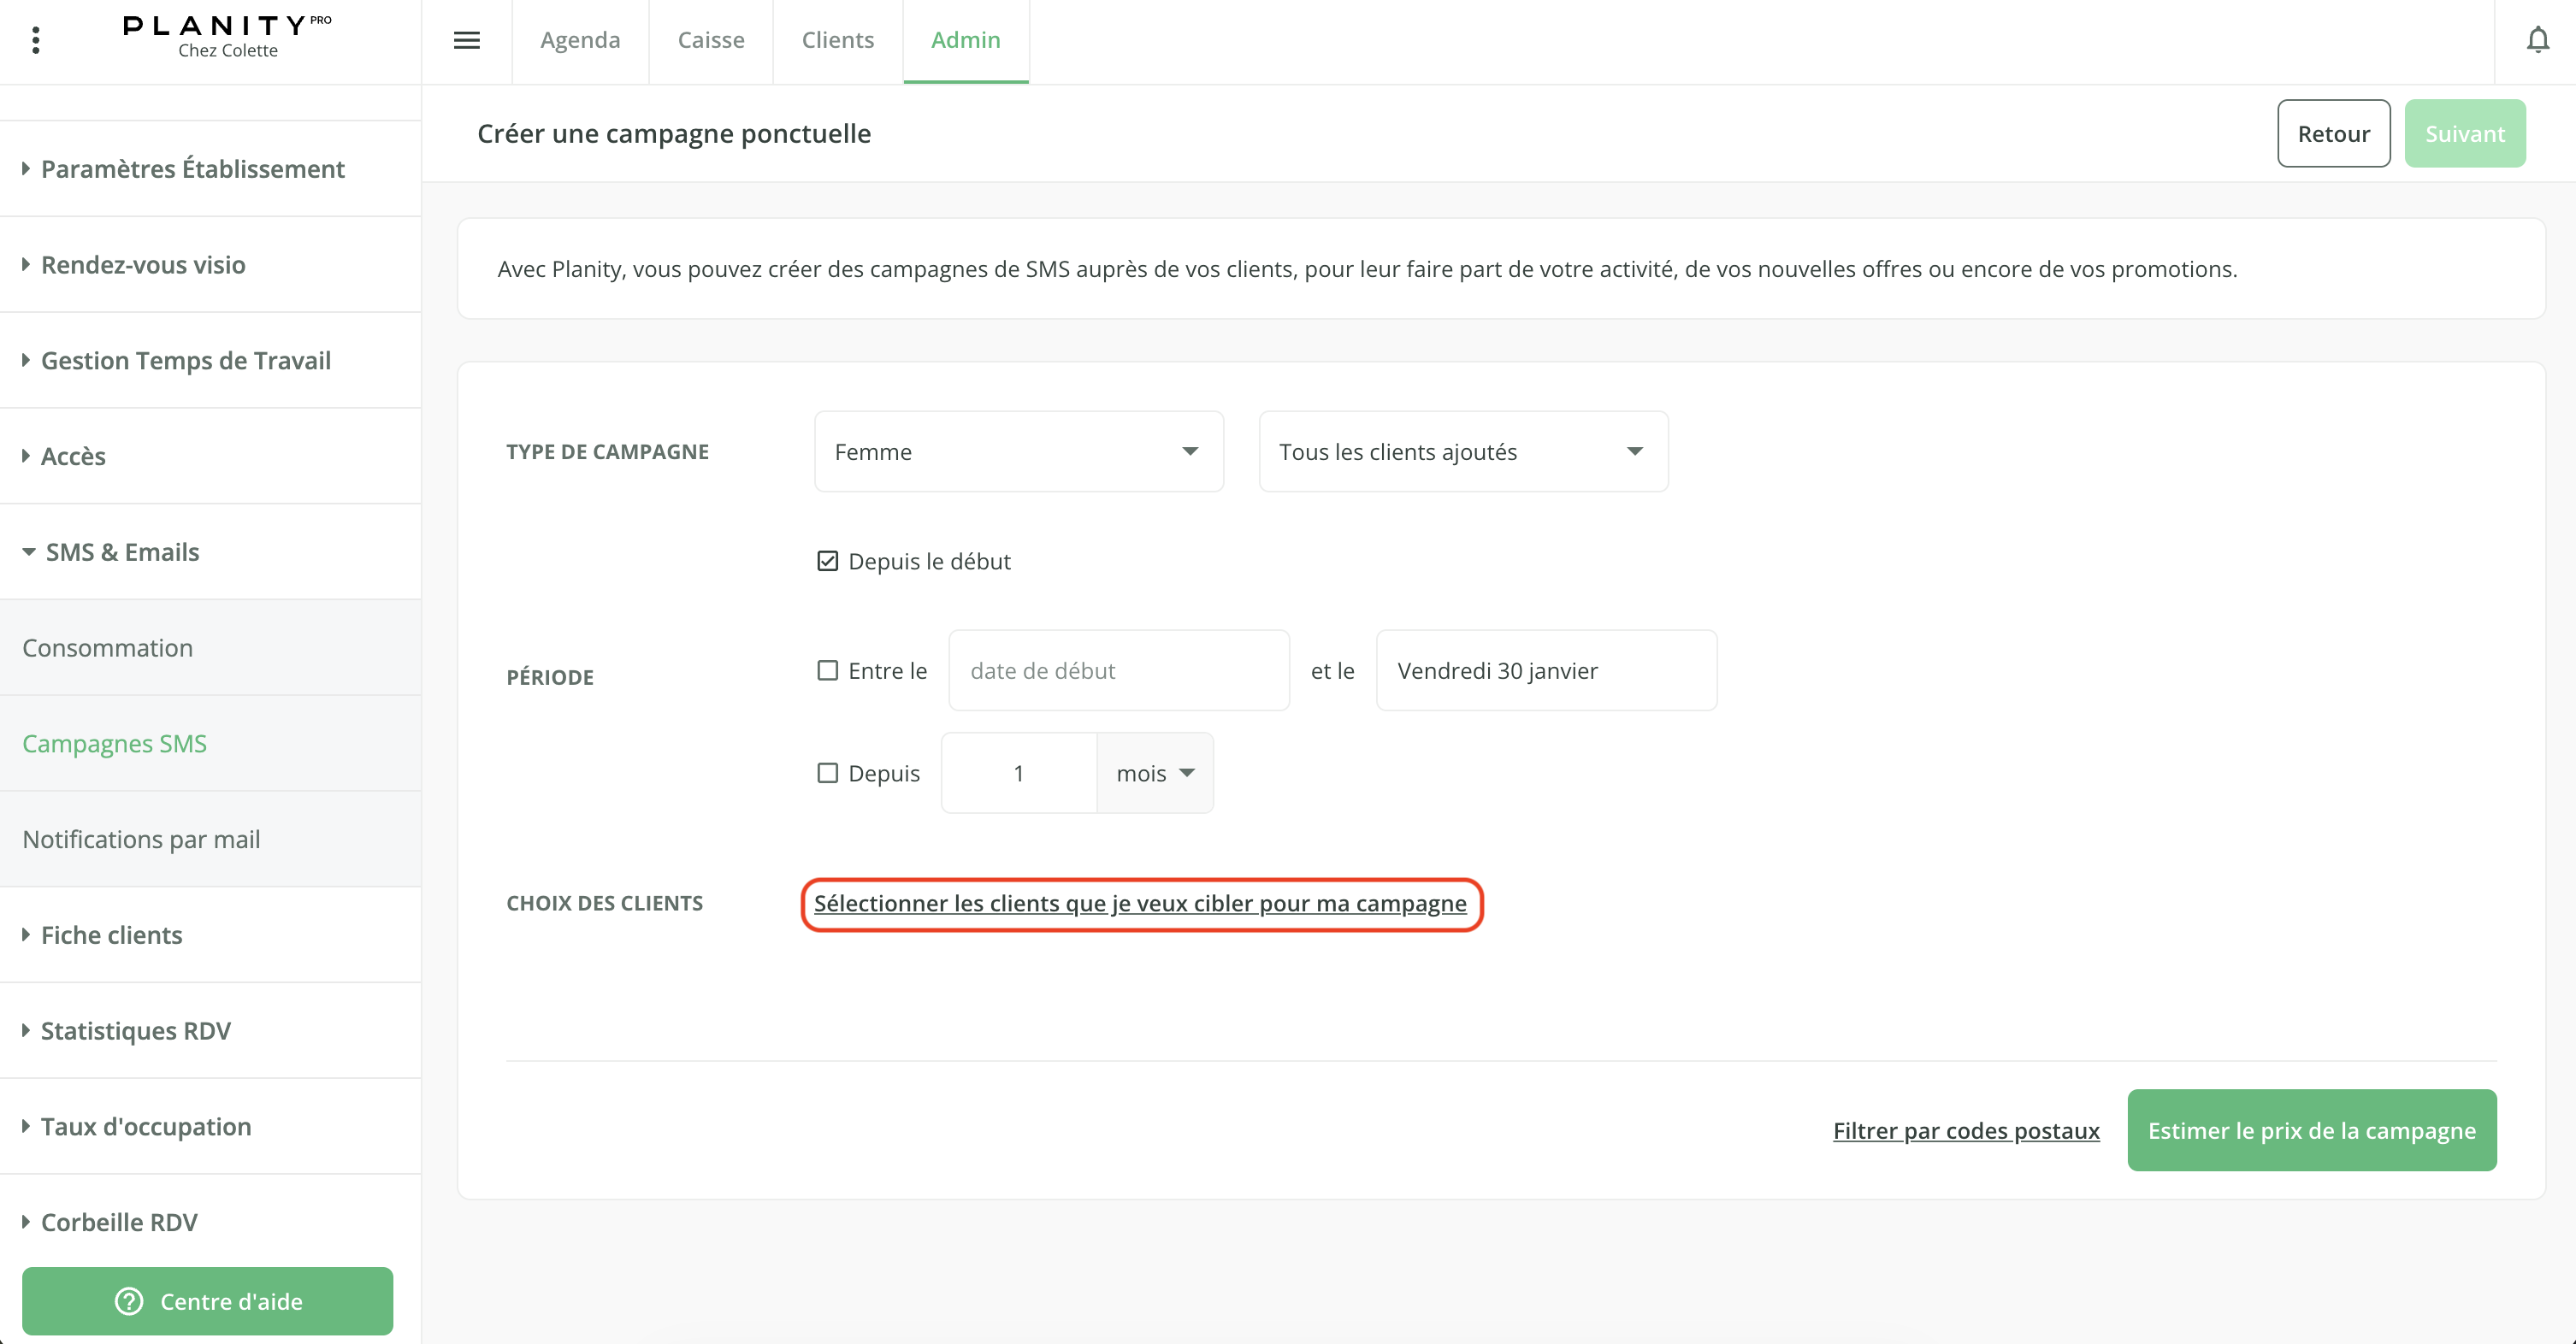Screen dimensions: 2576x1344
Task: Open the mois unit dropdown
Action: click(x=1155, y=773)
